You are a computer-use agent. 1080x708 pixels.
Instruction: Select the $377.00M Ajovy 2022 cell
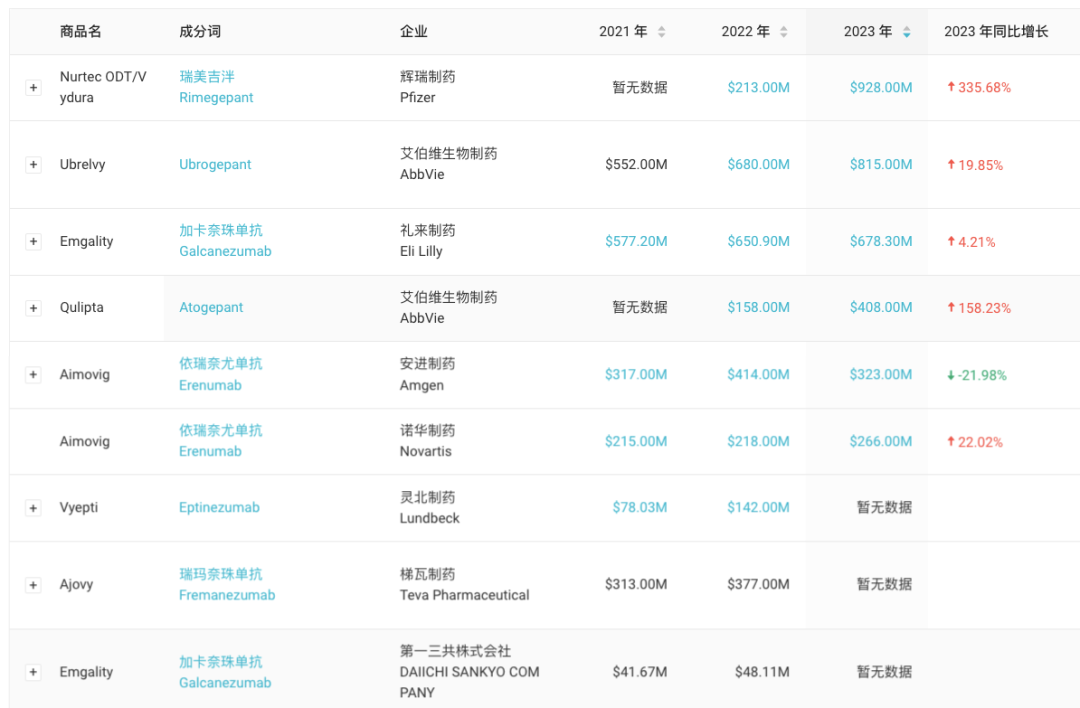(x=758, y=584)
